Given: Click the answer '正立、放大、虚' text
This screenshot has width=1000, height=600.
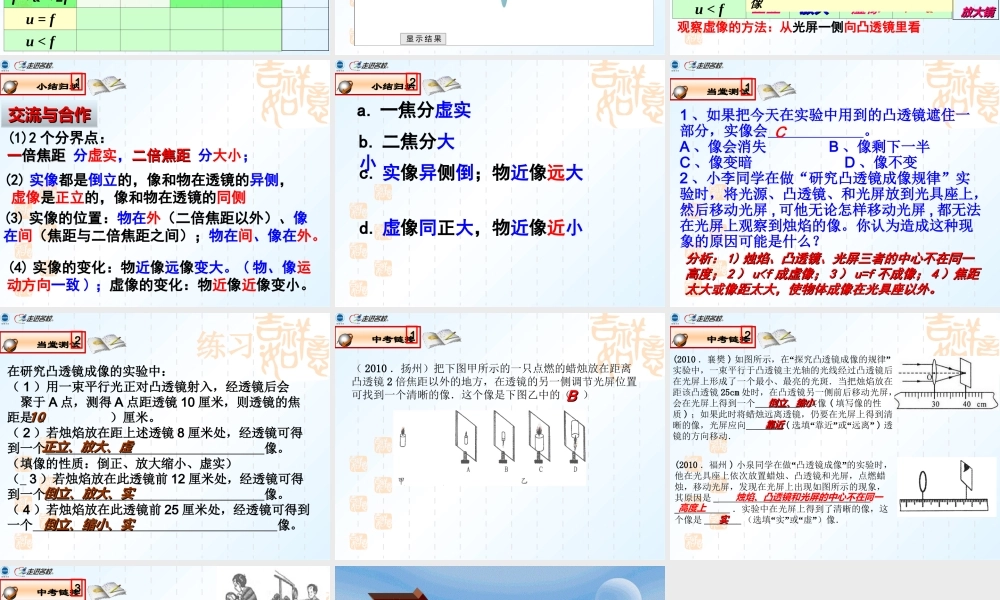Looking at the screenshot, I should pos(89,447).
